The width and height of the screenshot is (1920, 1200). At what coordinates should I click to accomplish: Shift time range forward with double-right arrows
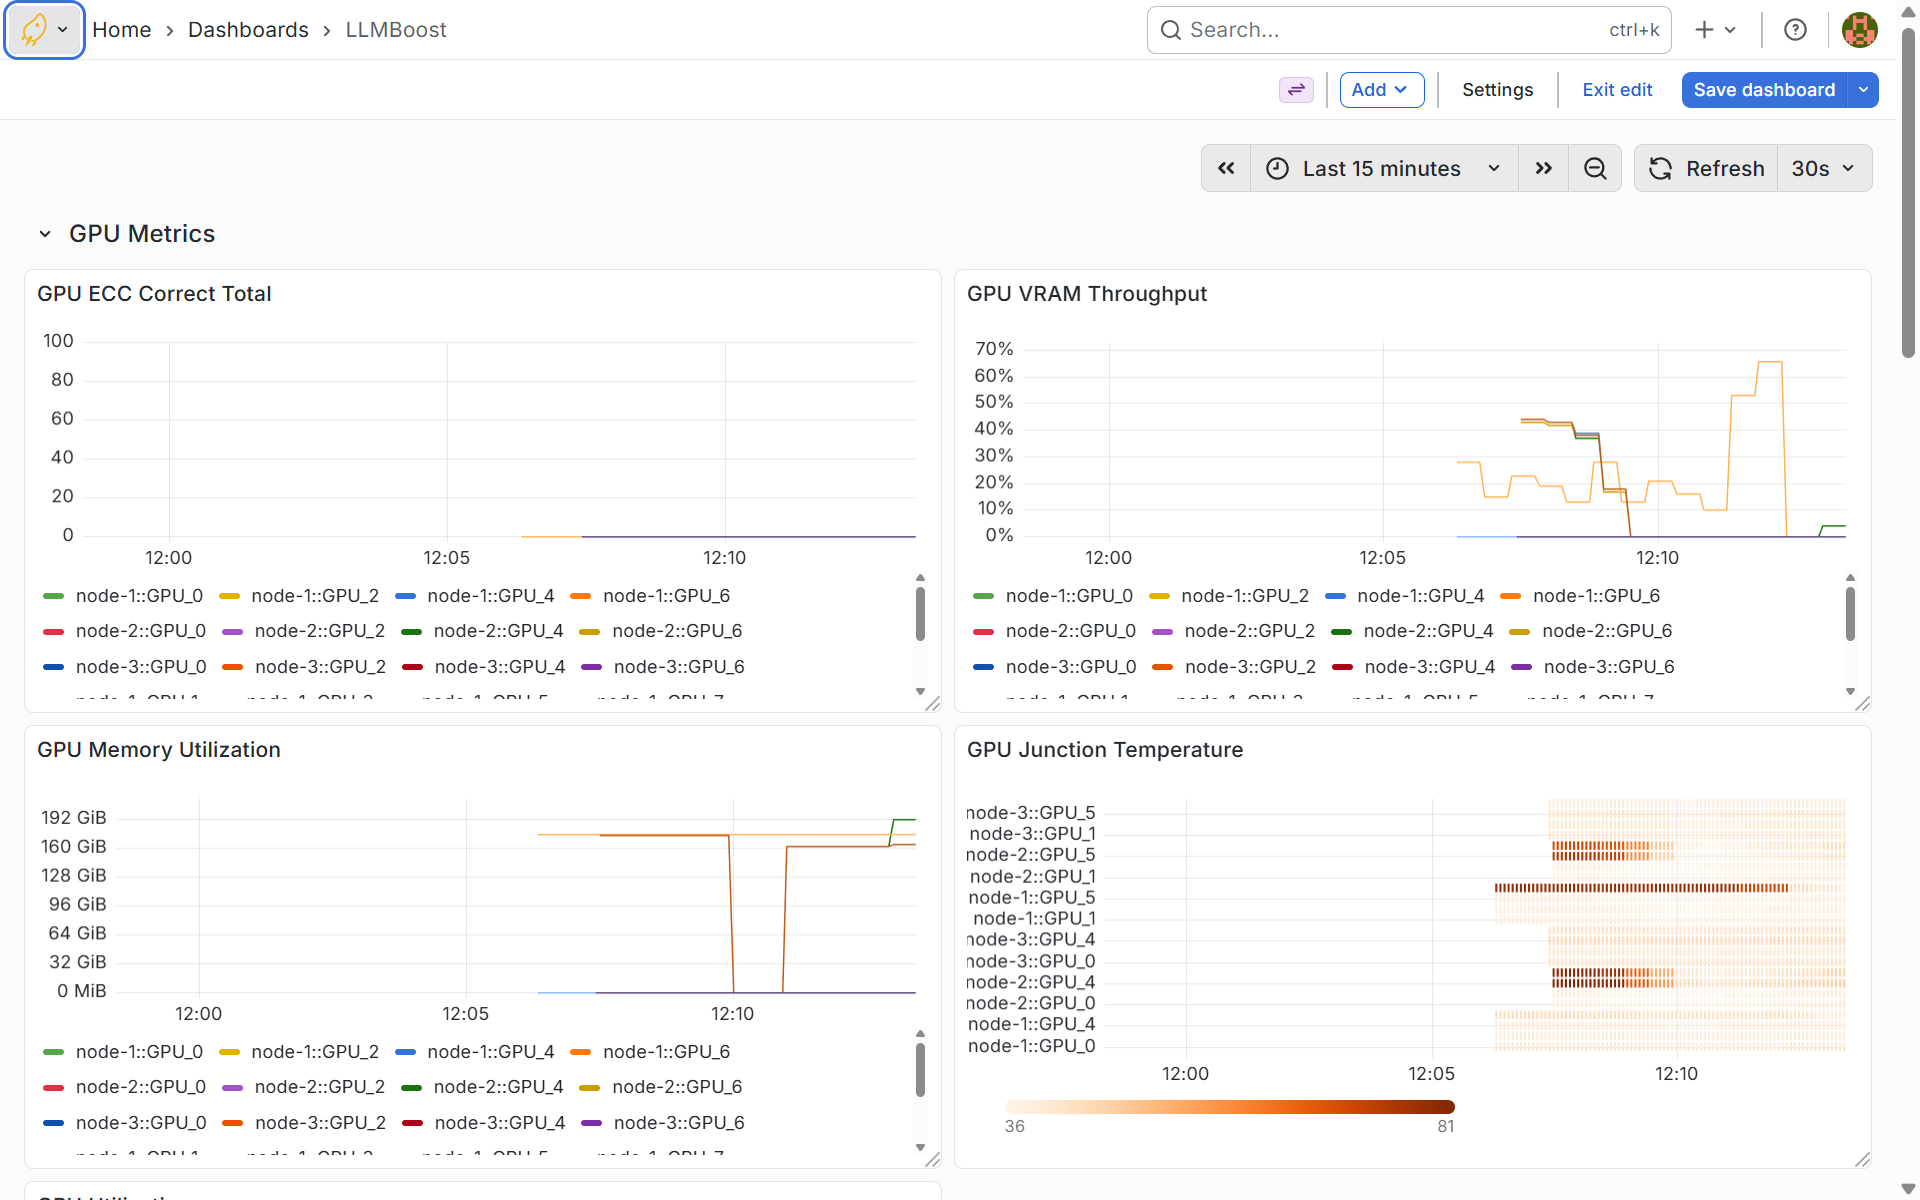(x=1543, y=168)
